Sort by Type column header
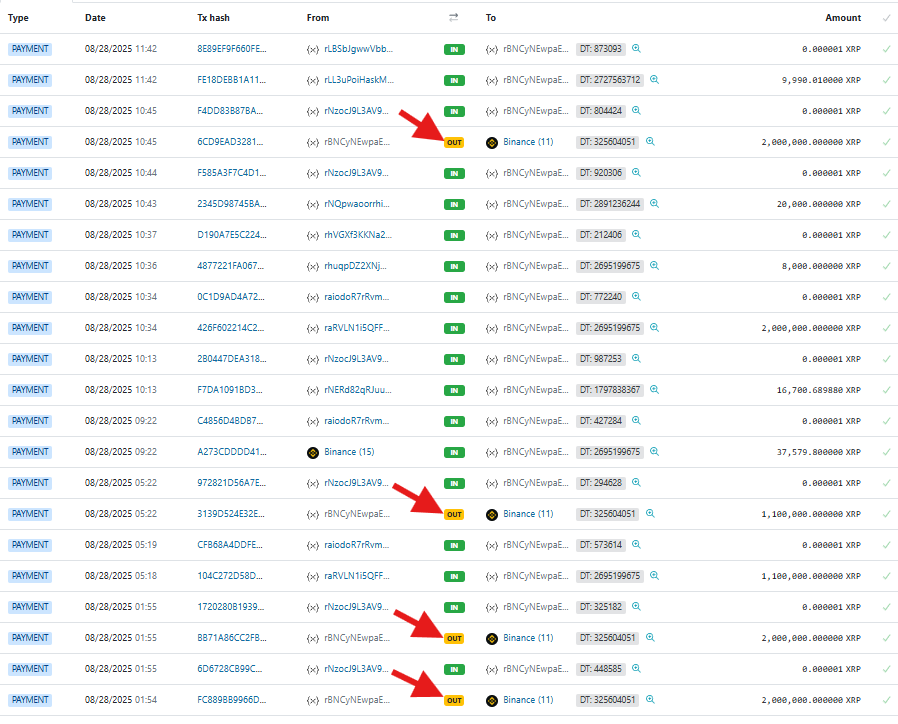 pos(18,18)
